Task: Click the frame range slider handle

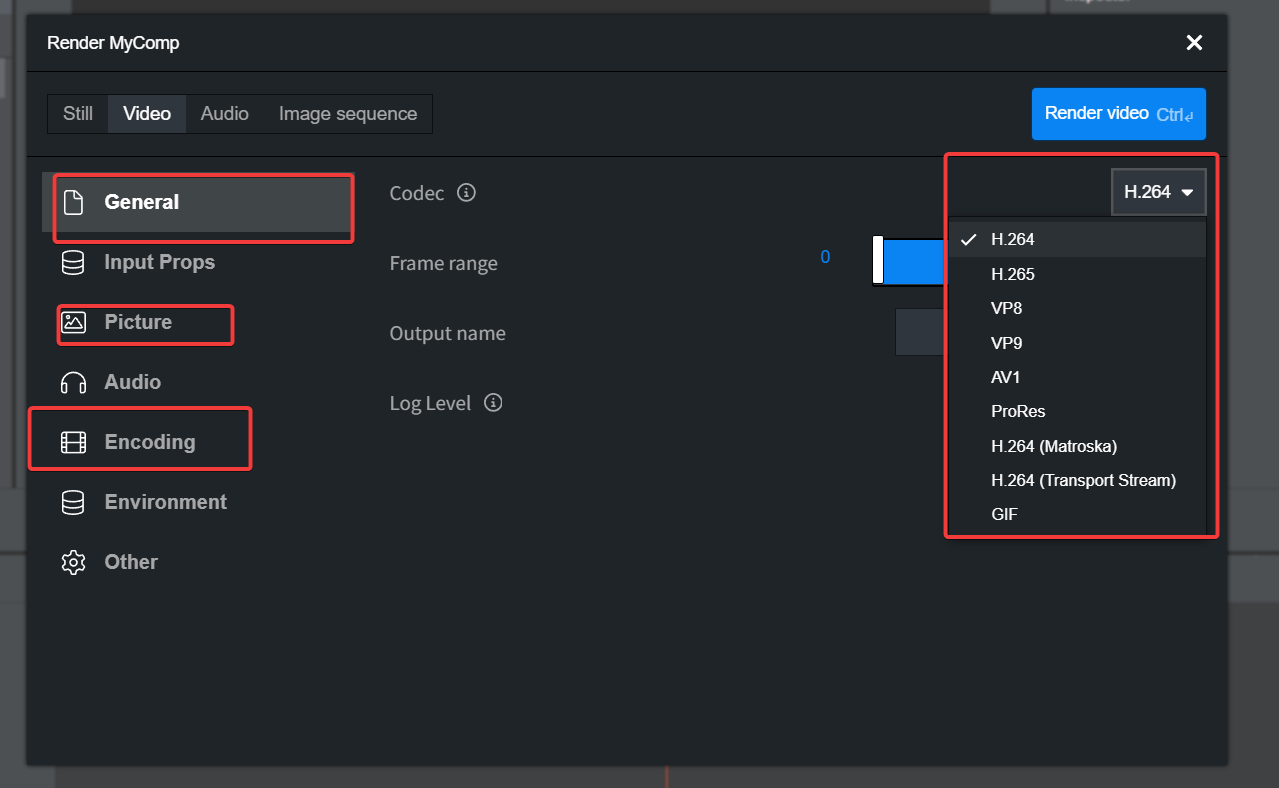Action: coord(878,260)
